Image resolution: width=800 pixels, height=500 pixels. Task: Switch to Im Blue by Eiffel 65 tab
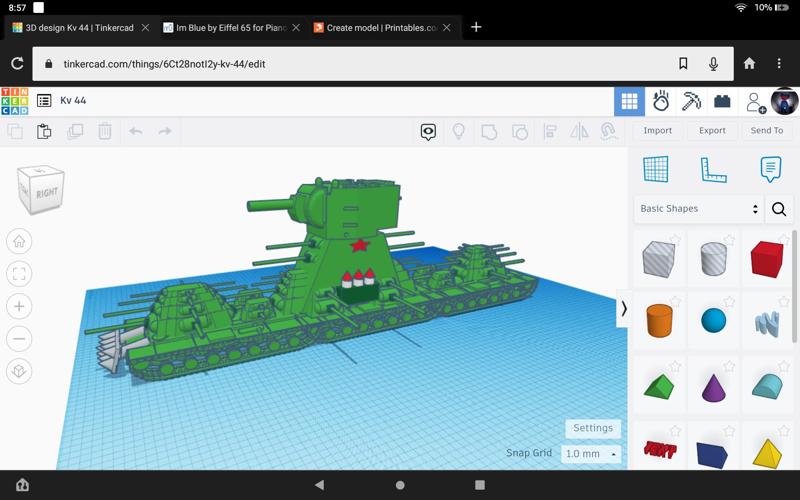click(231, 28)
